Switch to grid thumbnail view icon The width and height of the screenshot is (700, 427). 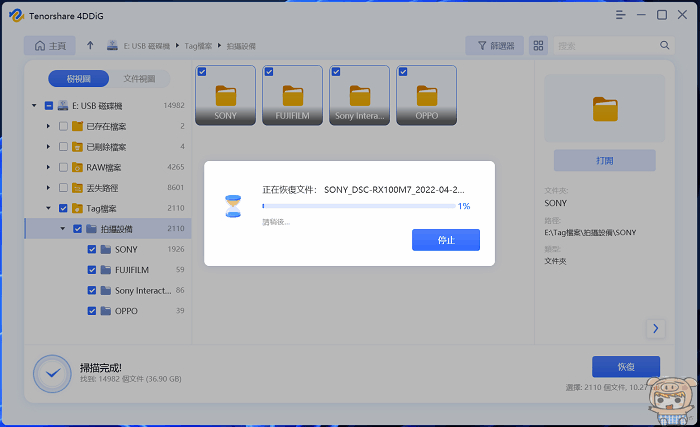coord(539,46)
